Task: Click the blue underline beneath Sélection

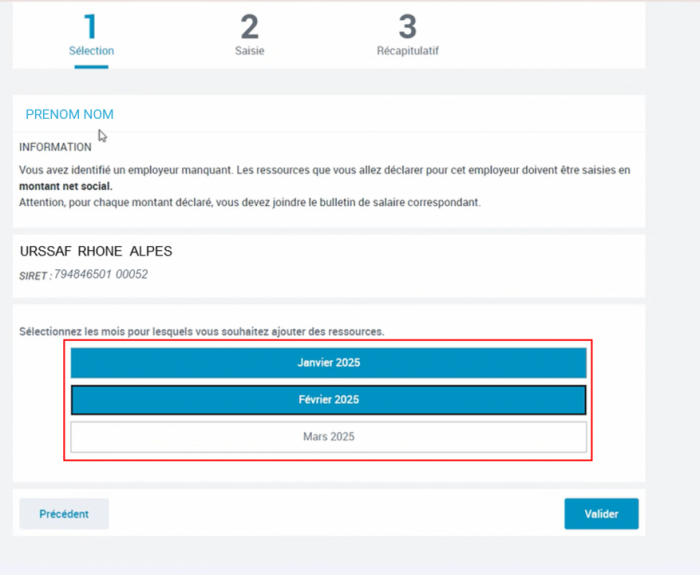Action: pyautogui.click(x=91, y=66)
